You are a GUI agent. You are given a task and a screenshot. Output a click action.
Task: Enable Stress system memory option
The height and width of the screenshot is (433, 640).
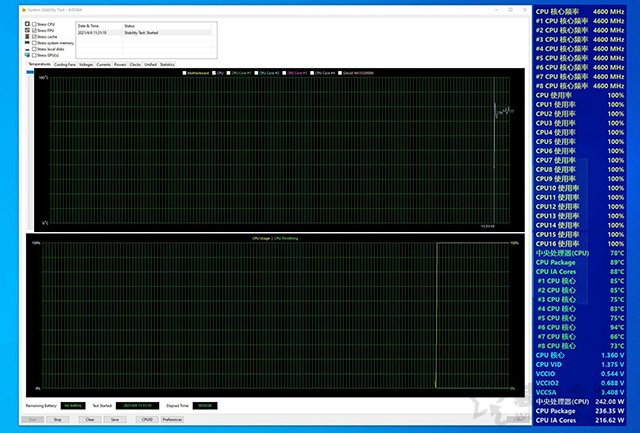pos(34,43)
